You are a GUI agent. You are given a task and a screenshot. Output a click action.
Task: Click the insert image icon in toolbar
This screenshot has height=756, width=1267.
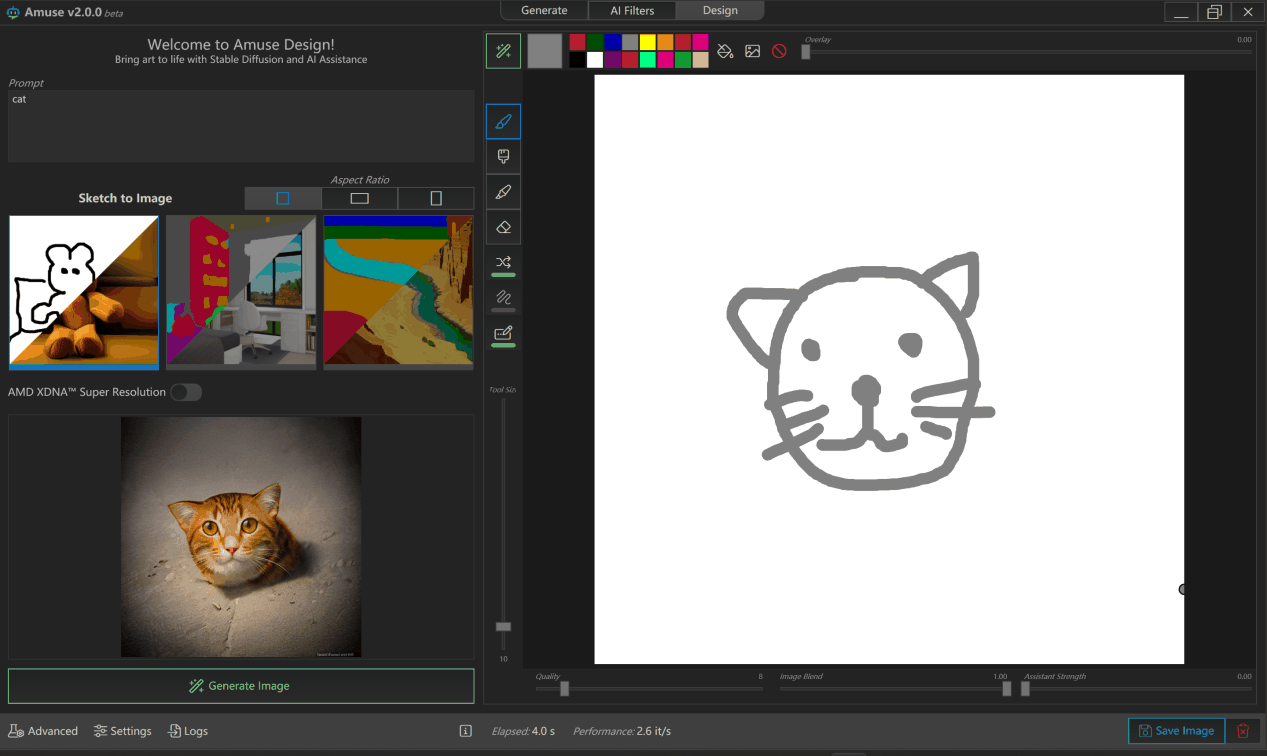pos(753,51)
